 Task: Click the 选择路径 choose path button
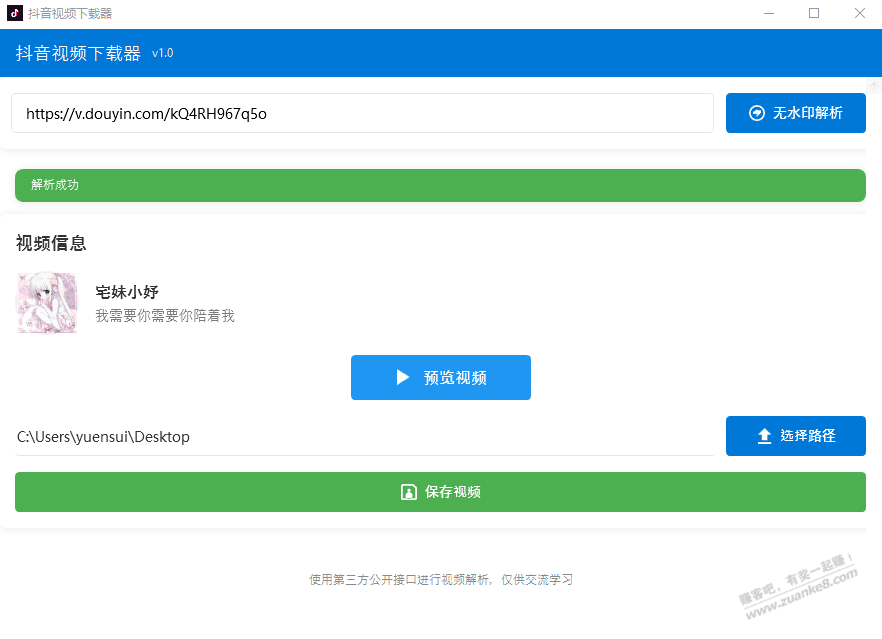pos(795,436)
